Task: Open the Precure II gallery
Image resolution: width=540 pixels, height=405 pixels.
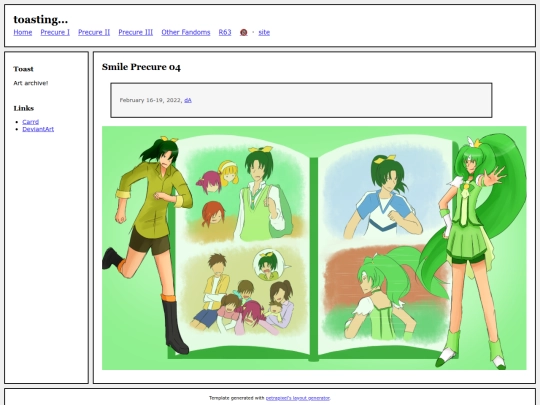Action: [94, 32]
